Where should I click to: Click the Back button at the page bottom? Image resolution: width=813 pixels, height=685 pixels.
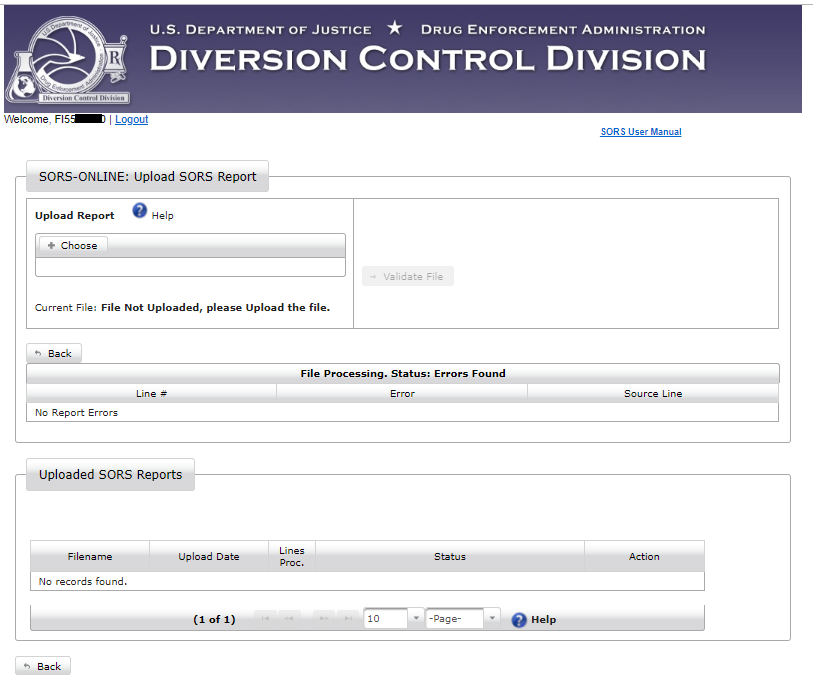43,666
